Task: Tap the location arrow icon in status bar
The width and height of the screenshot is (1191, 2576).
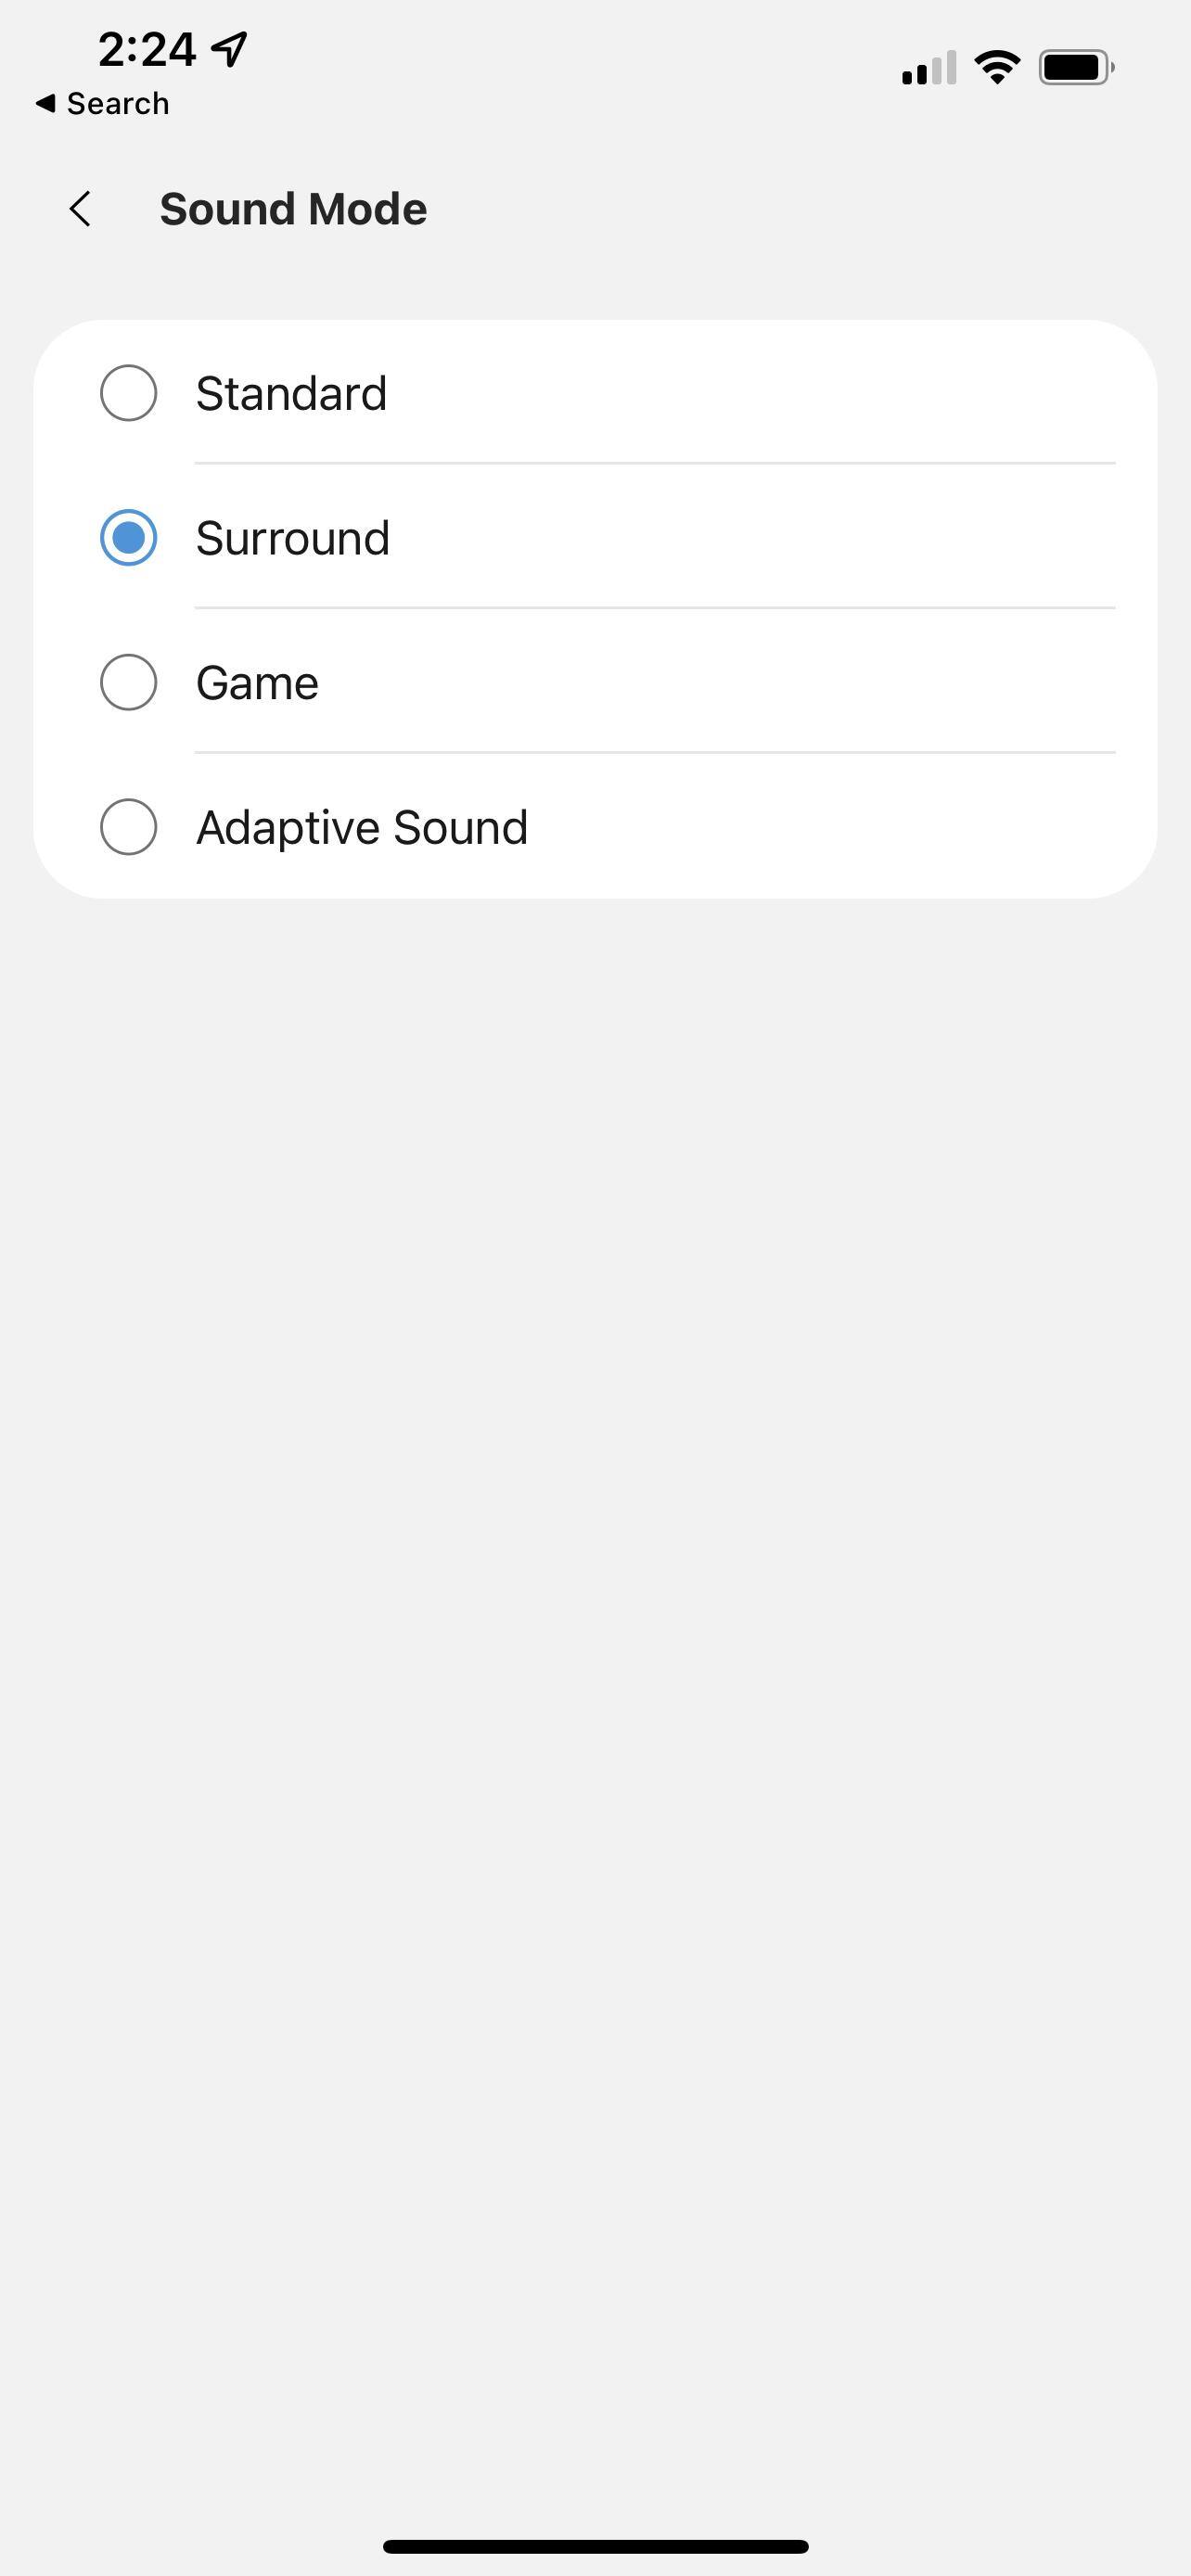Action: [230, 48]
